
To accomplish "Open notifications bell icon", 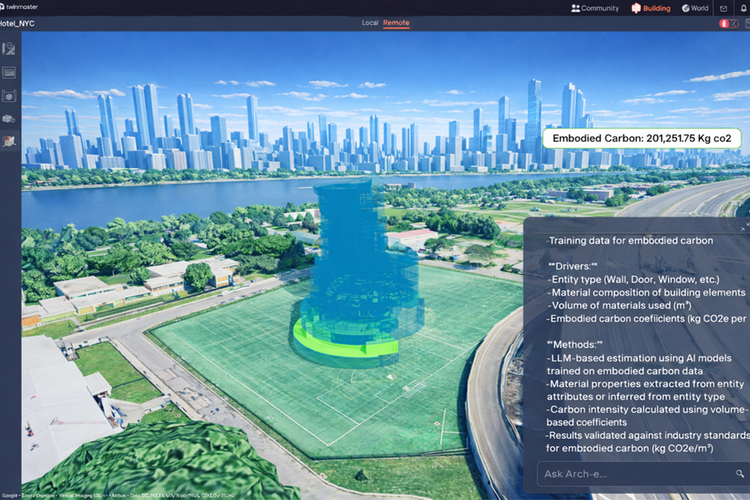I will pos(743,8).
